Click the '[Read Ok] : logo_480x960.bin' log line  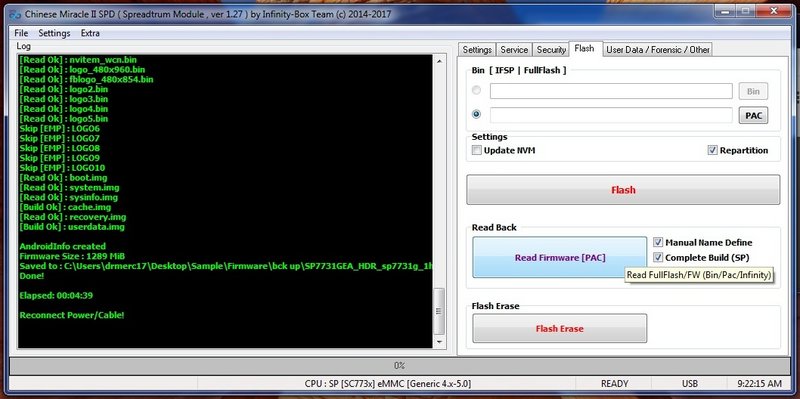coord(82,69)
